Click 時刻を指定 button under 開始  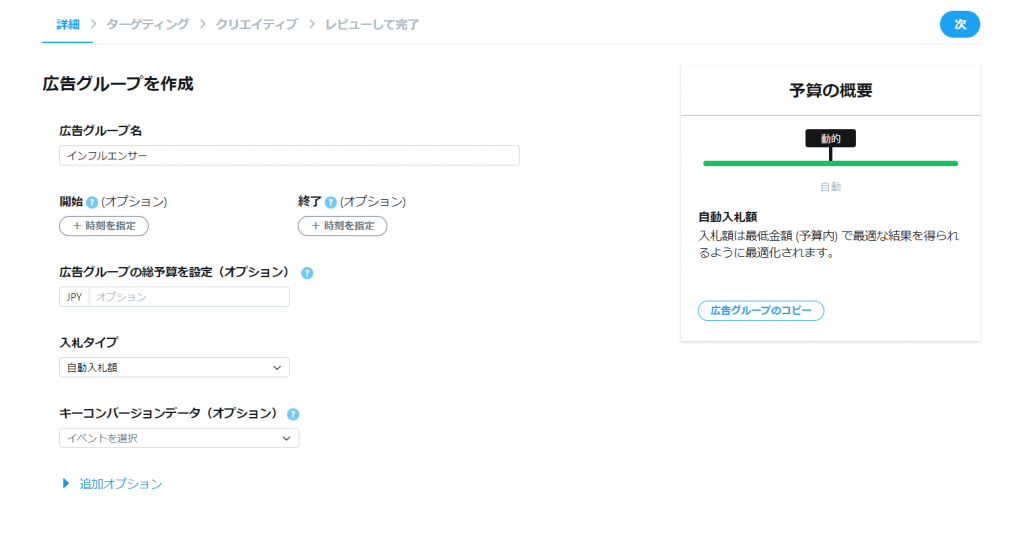coord(104,226)
